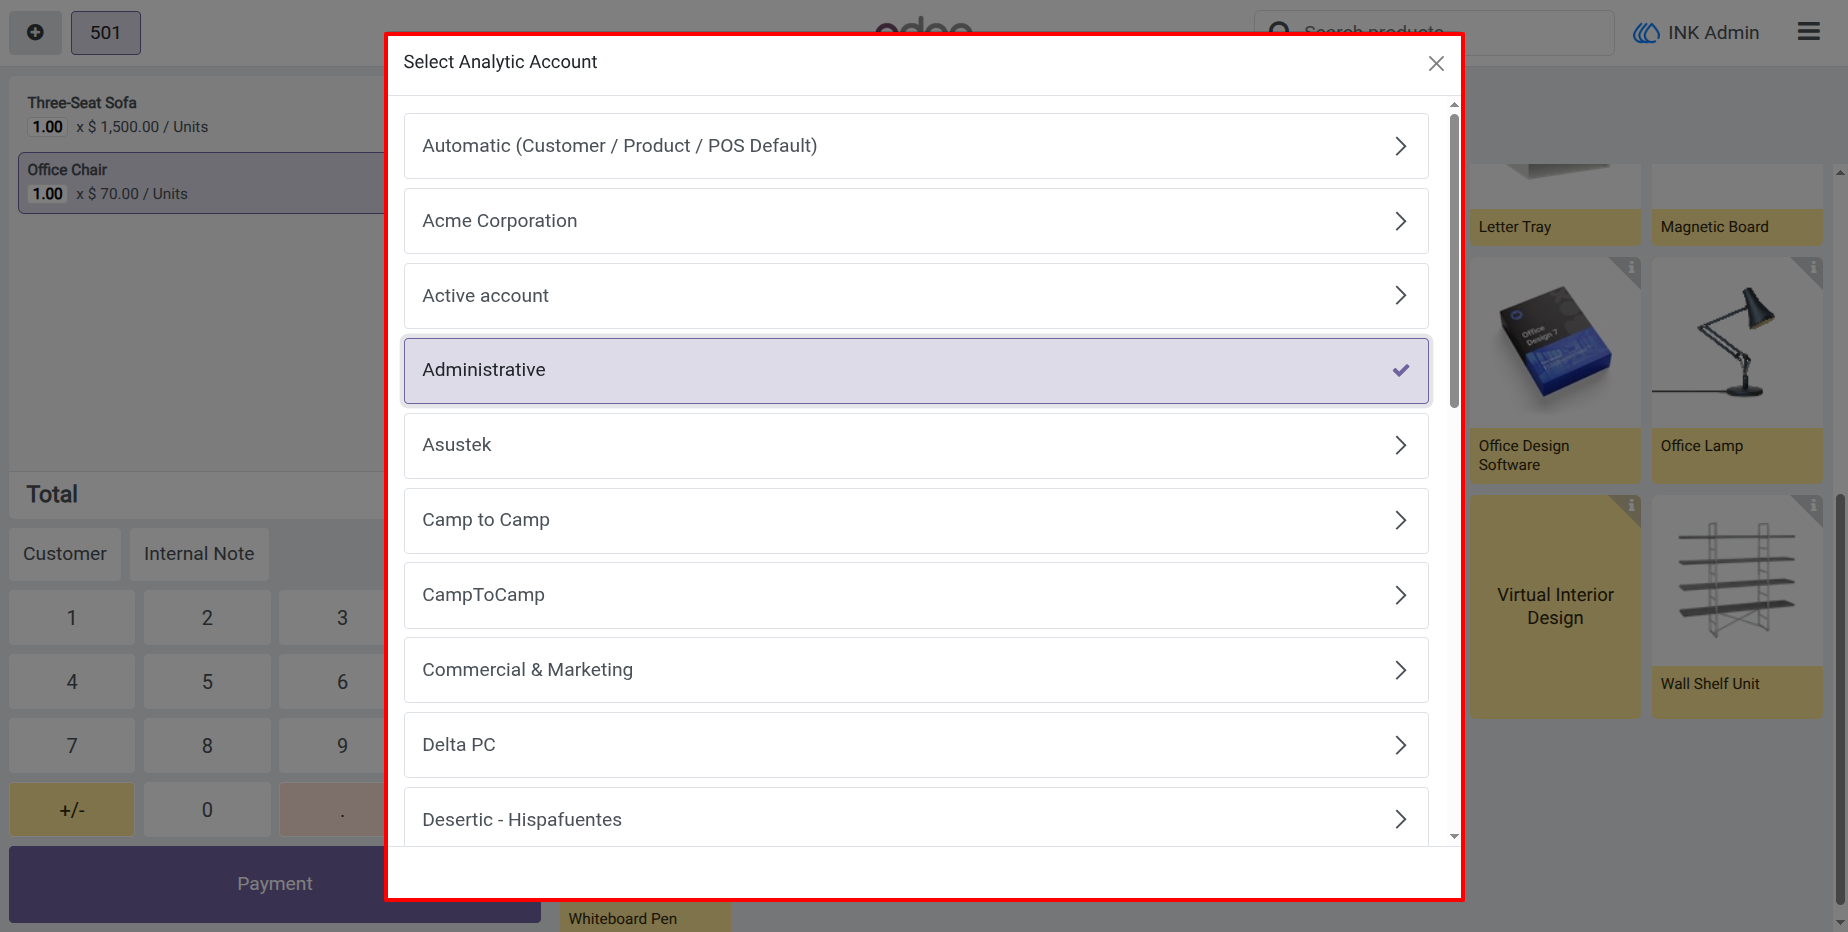The image size is (1848, 932).
Task: Click the CampToCamp account text
Action: click(483, 595)
